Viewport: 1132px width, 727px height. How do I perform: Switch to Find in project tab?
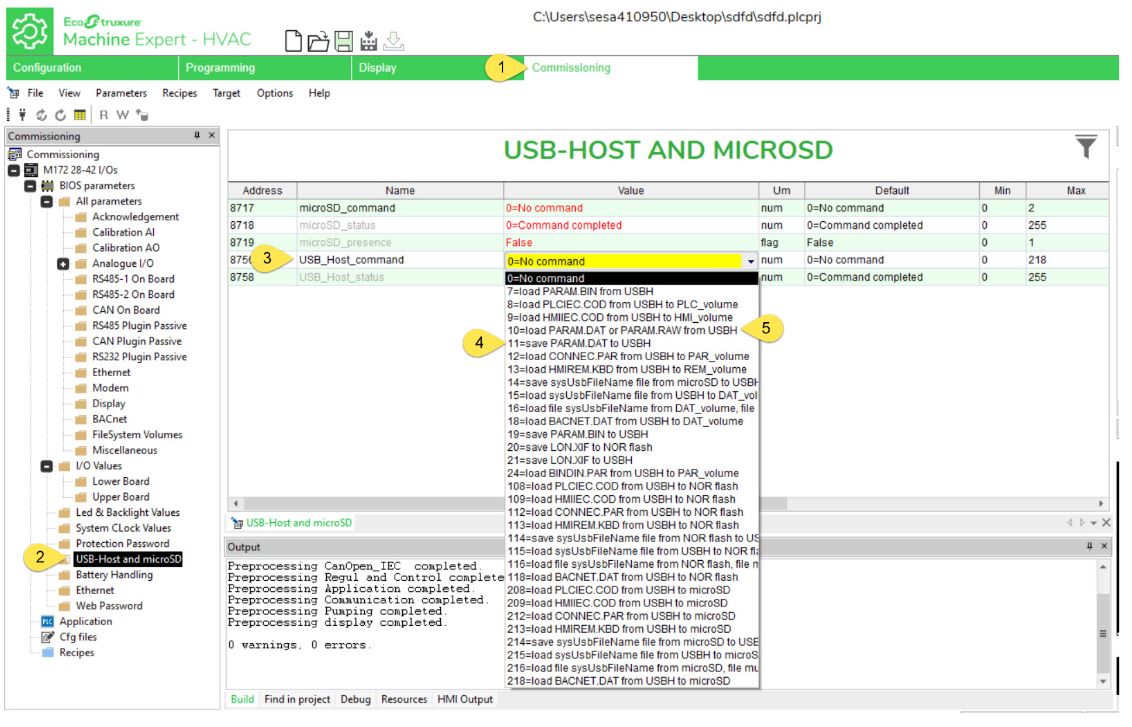tap(297, 699)
